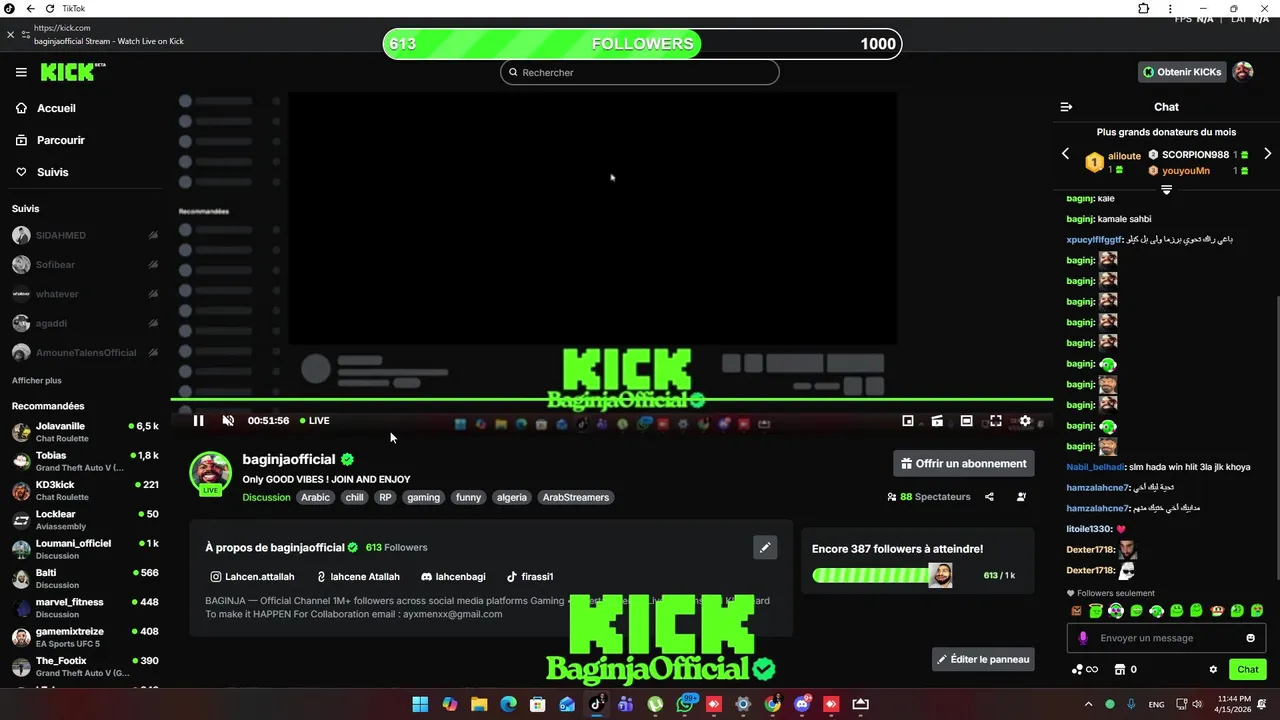
Task: Collapse the chat panel with the arrow icon
Action: 1066,107
